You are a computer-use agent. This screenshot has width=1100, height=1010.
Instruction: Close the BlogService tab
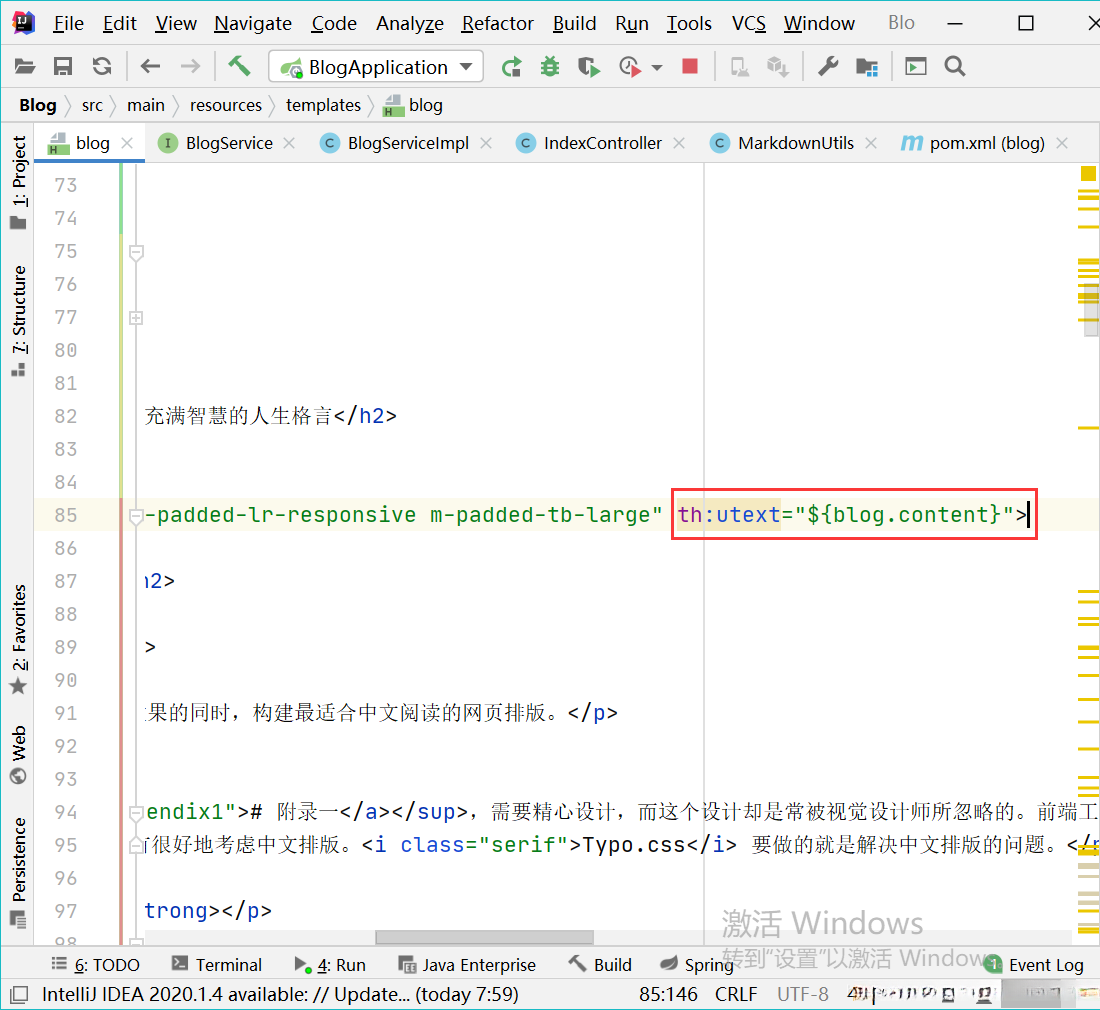coord(289,143)
